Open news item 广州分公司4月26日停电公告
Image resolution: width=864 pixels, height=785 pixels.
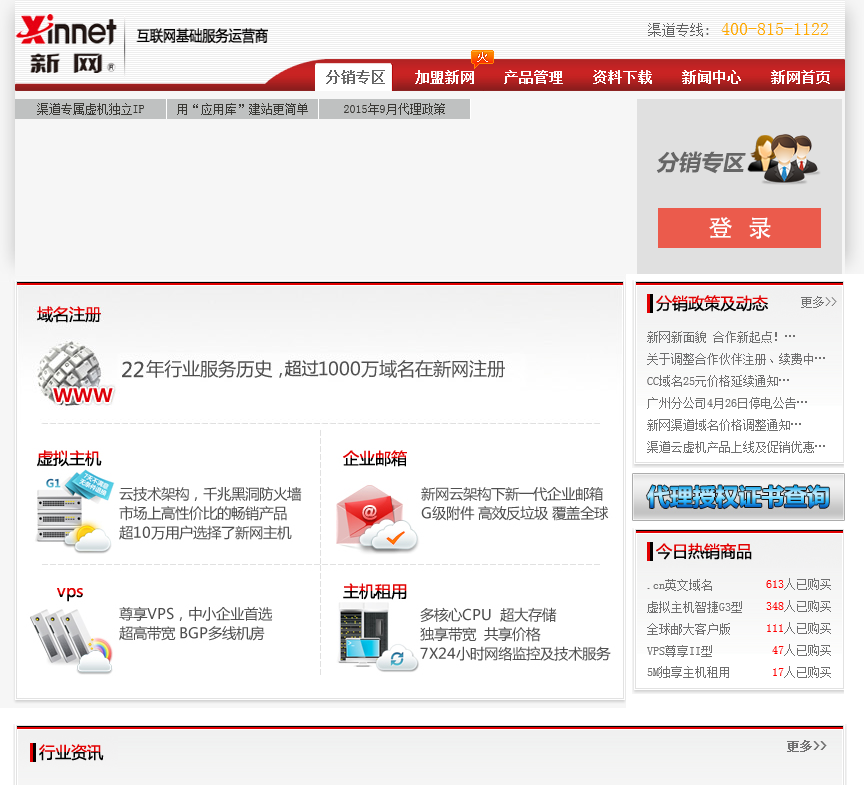(x=727, y=403)
